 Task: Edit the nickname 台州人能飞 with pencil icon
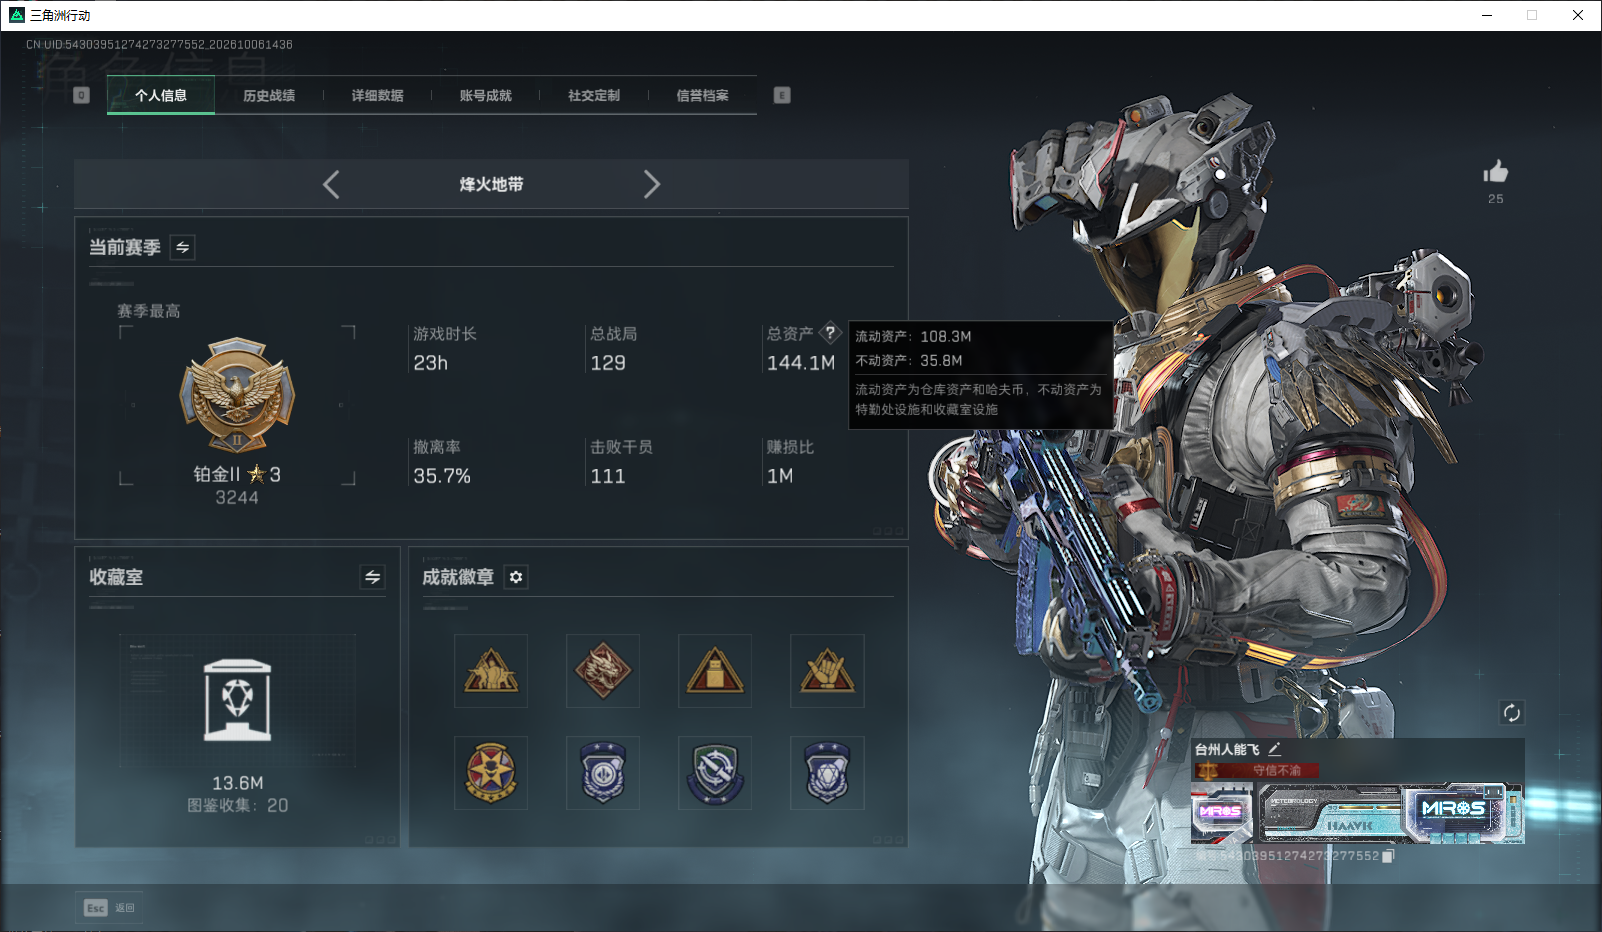pos(1274,749)
